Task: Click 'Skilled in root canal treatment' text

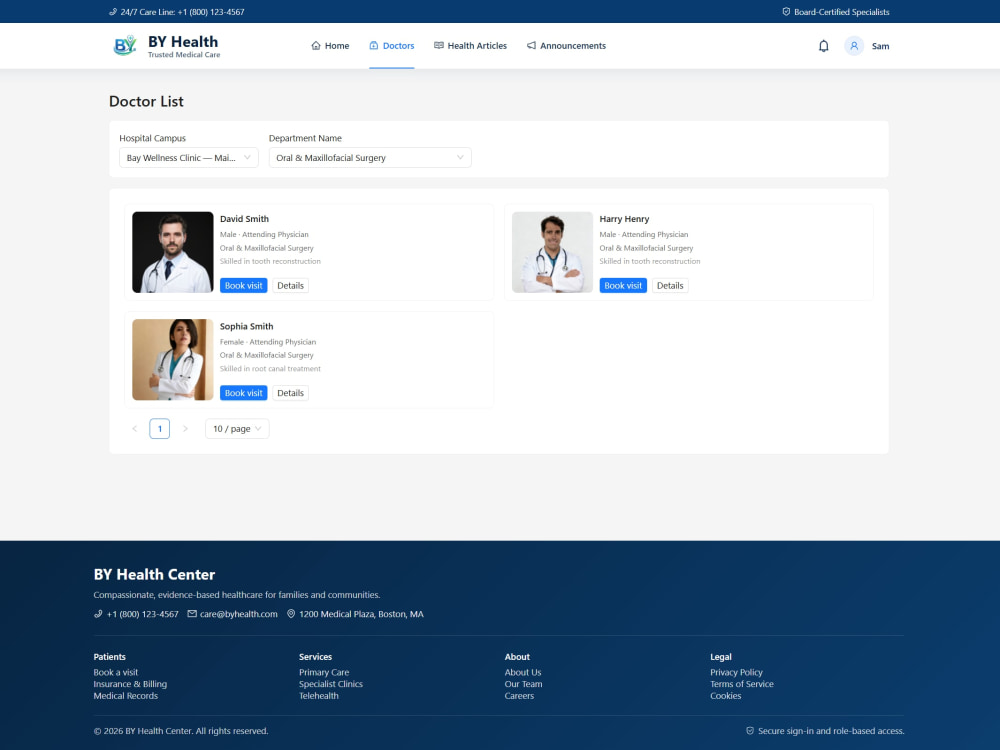Action: pyautogui.click(x=270, y=369)
